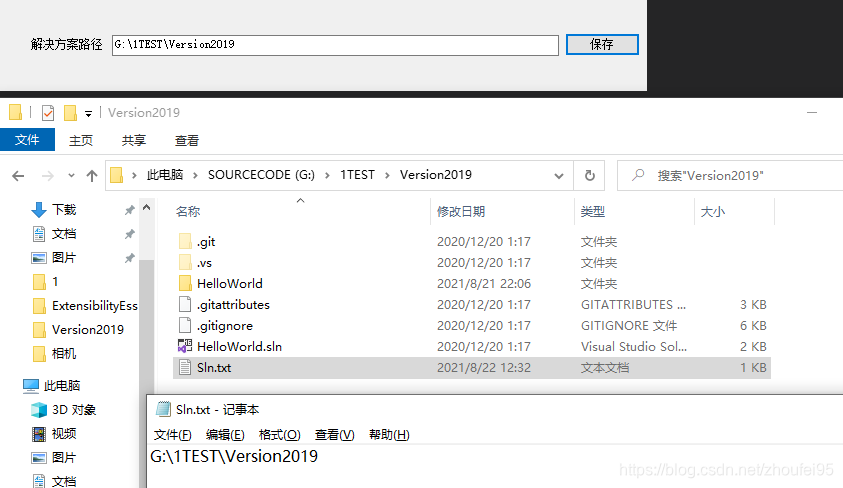The height and width of the screenshot is (488, 843).
Task: Go forward with the forward arrow
Action: click(x=48, y=176)
